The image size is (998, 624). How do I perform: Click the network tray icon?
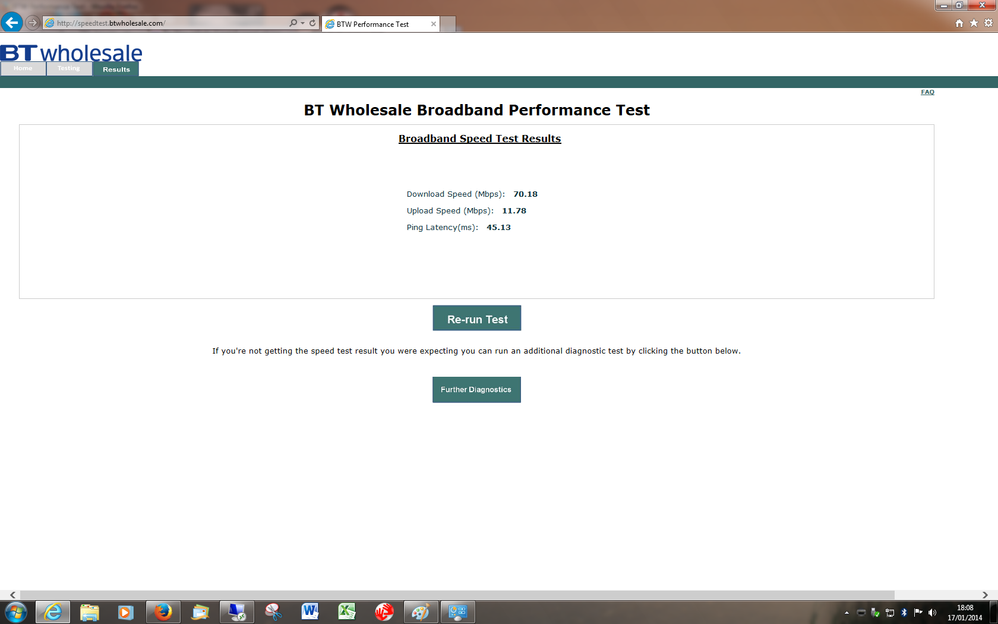(x=890, y=613)
